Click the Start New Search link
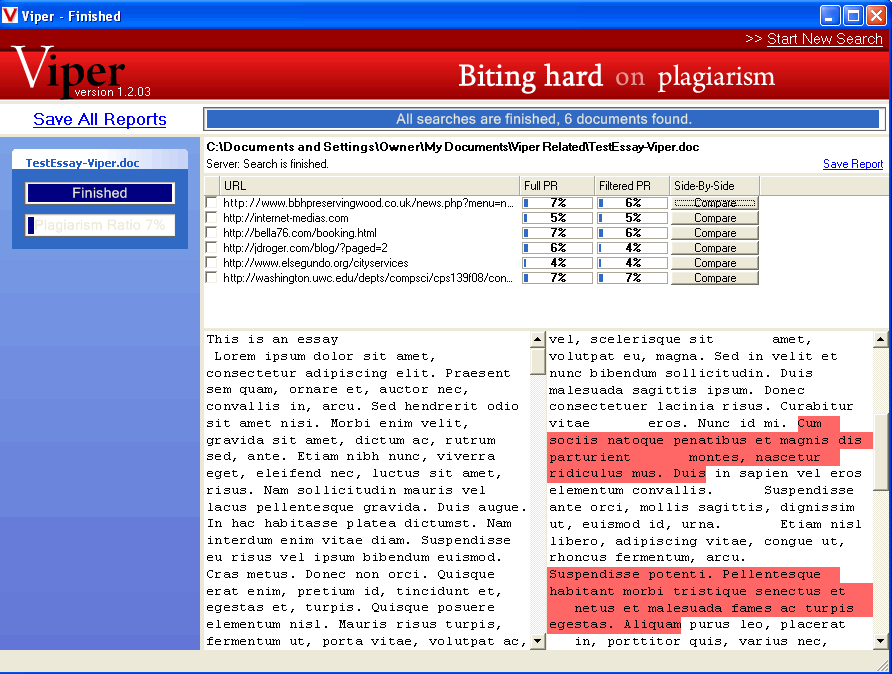The width and height of the screenshot is (892, 674). tap(824, 39)
